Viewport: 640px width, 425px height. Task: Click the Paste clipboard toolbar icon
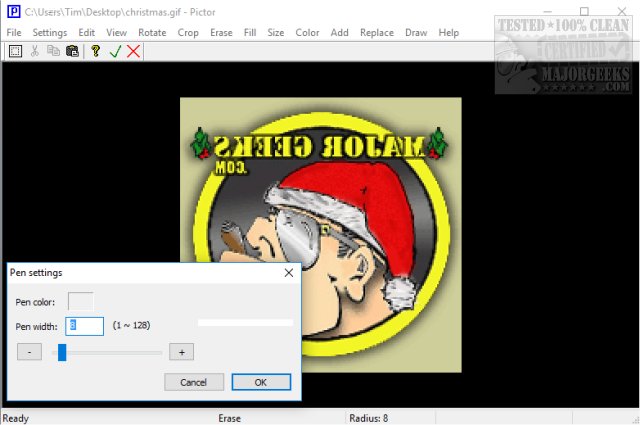click(x=72, y=51)
